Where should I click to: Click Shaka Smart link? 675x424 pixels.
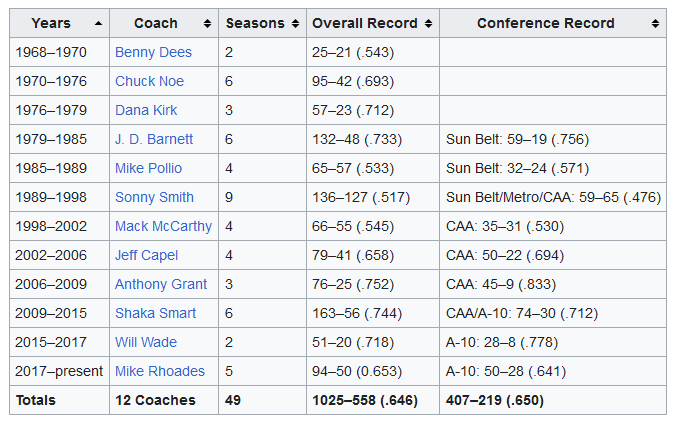click(x=155, y=313)
